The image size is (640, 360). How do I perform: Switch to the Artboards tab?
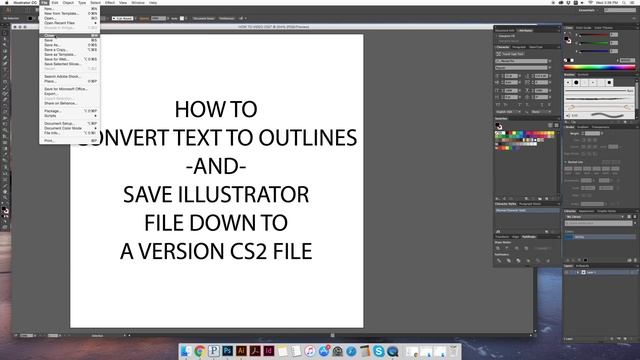tap(583, 266)
